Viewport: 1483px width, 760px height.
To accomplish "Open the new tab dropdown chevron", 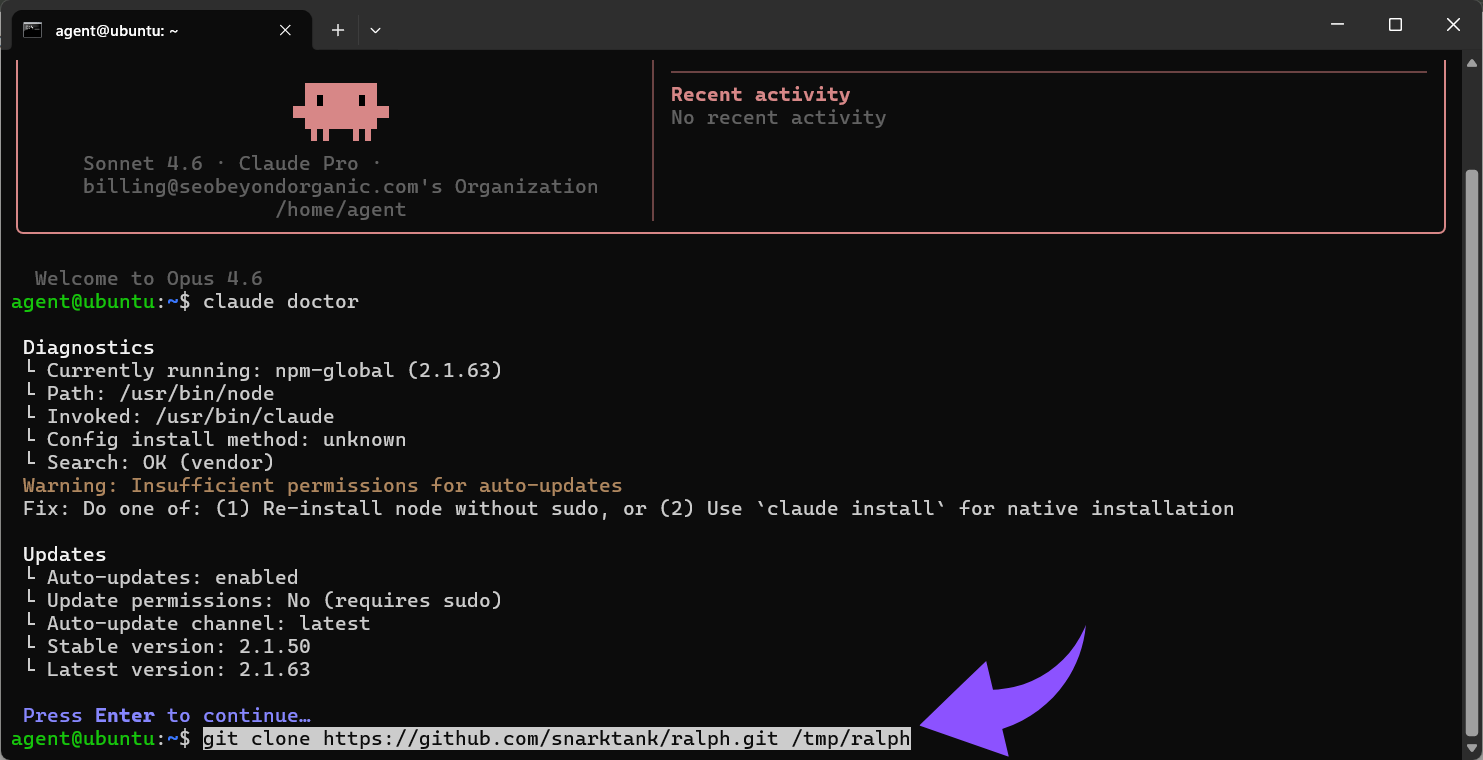I will (375, 30).
